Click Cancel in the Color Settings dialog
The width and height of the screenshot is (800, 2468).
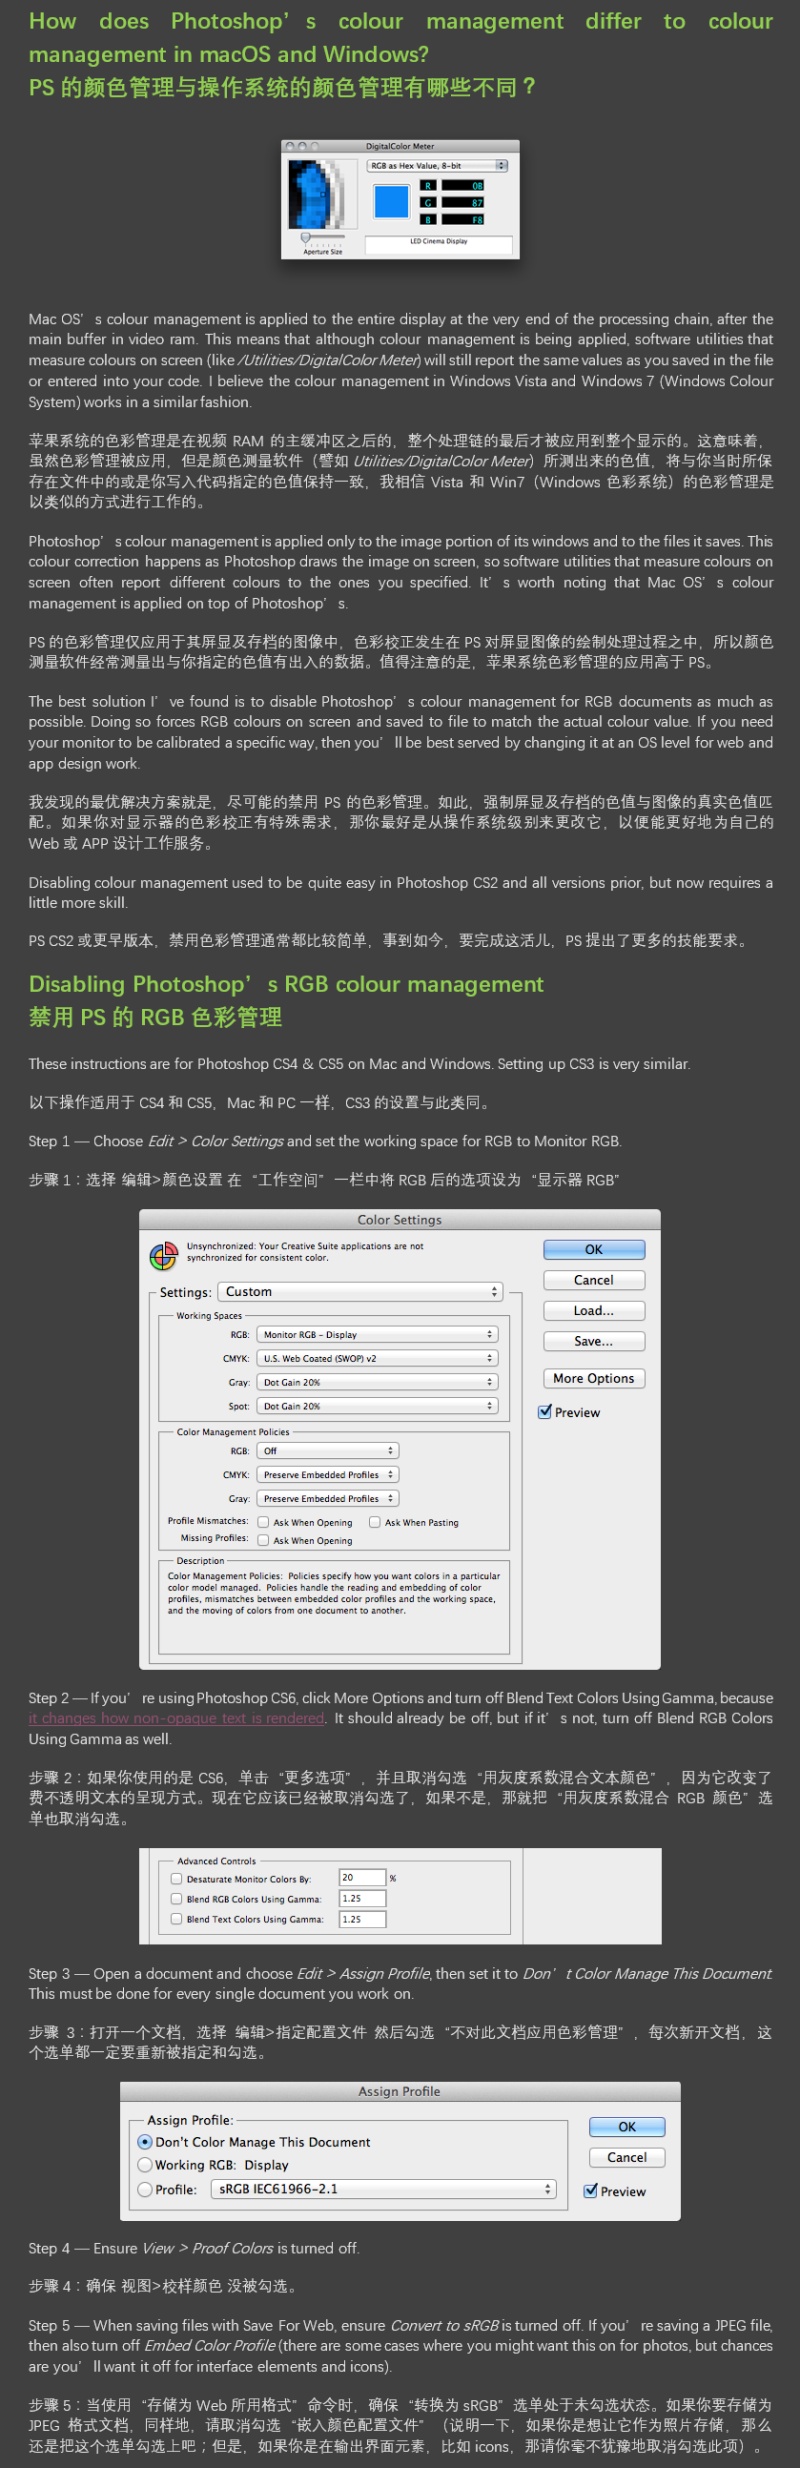click(594, 1280)
